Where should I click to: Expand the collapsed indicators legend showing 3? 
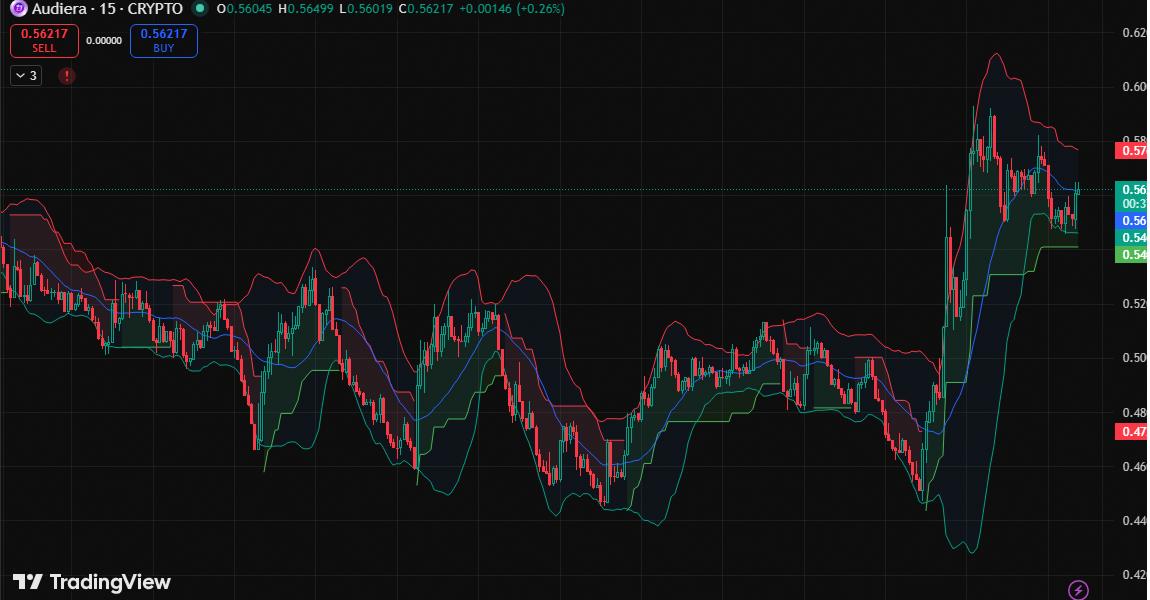coord(26,75)
